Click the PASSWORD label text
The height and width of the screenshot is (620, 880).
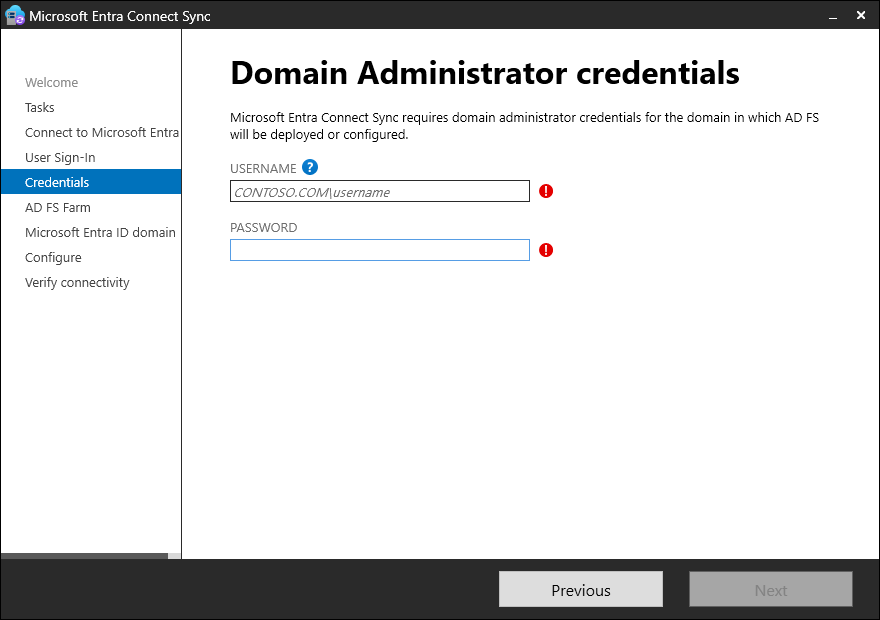264,227
